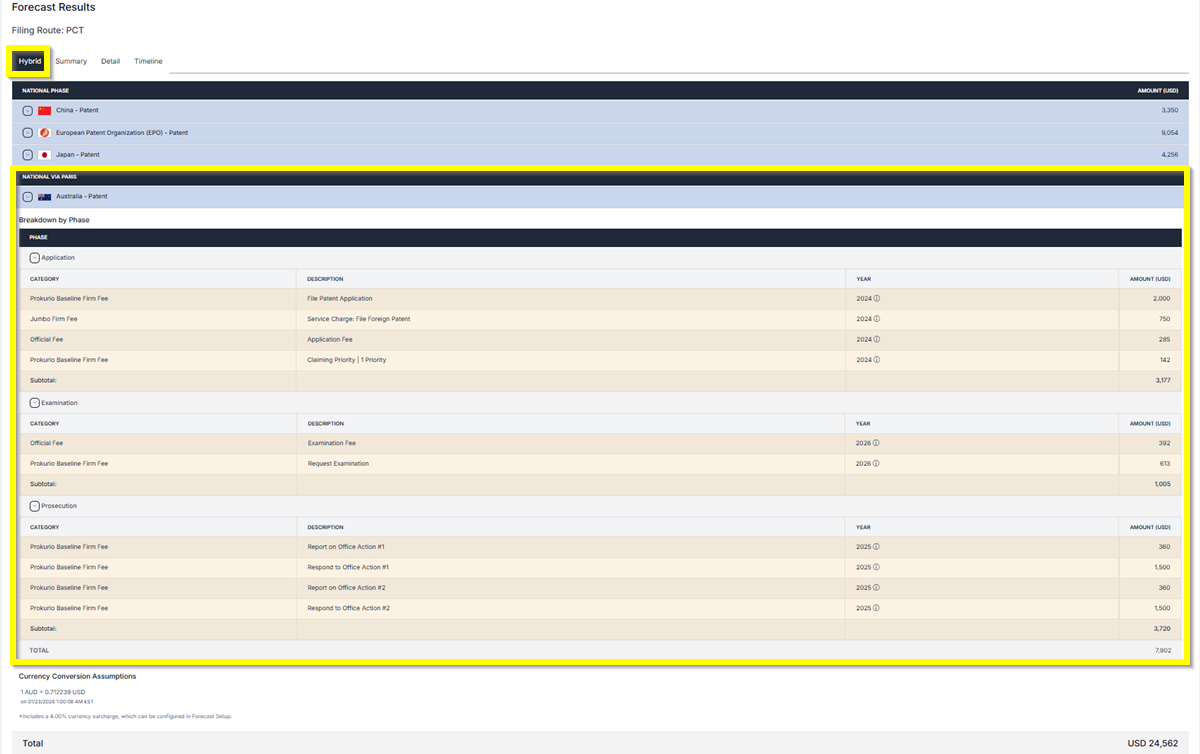Screen dimensions: 1200x754
Task: Switch to the Summary tab
Action: point(71,62)
